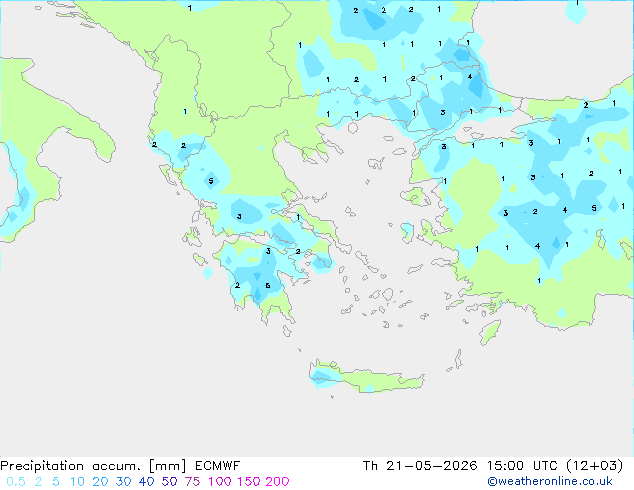
Task: Click the 50 mm legend value
Action: pos(169,482)
